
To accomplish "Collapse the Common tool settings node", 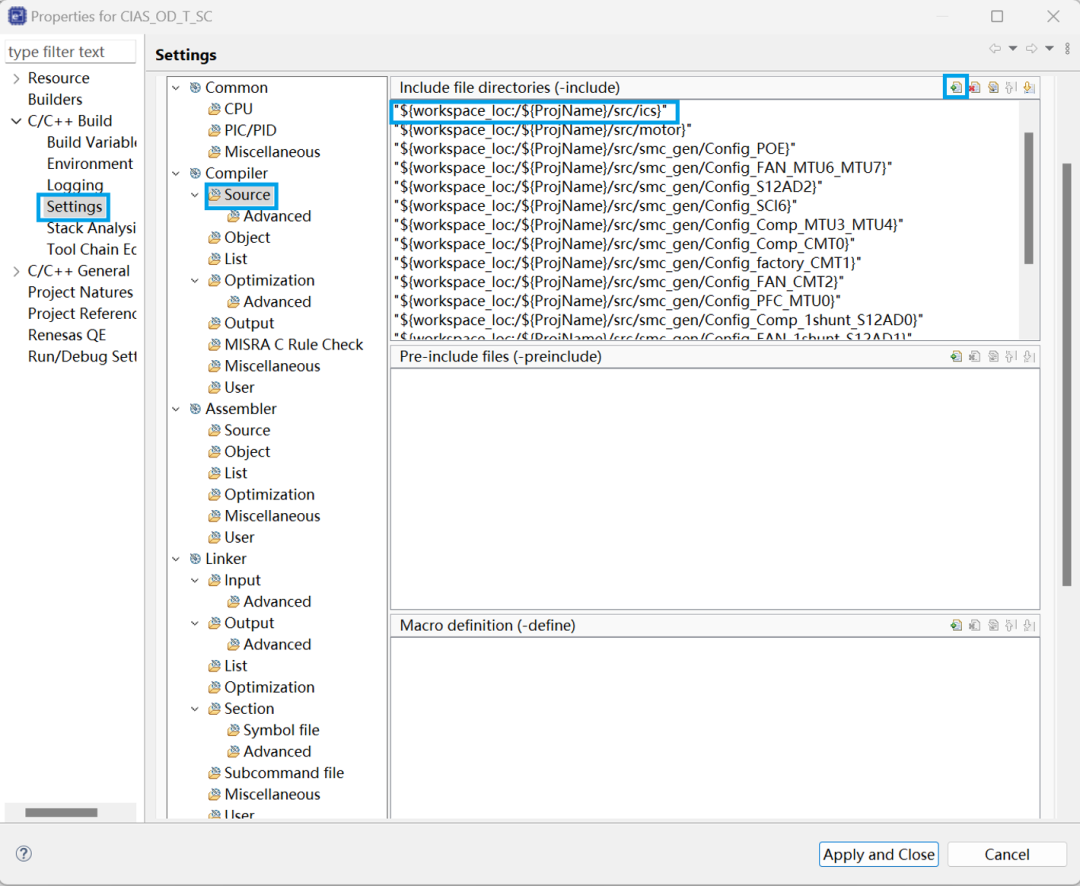I will pos(176,87).
